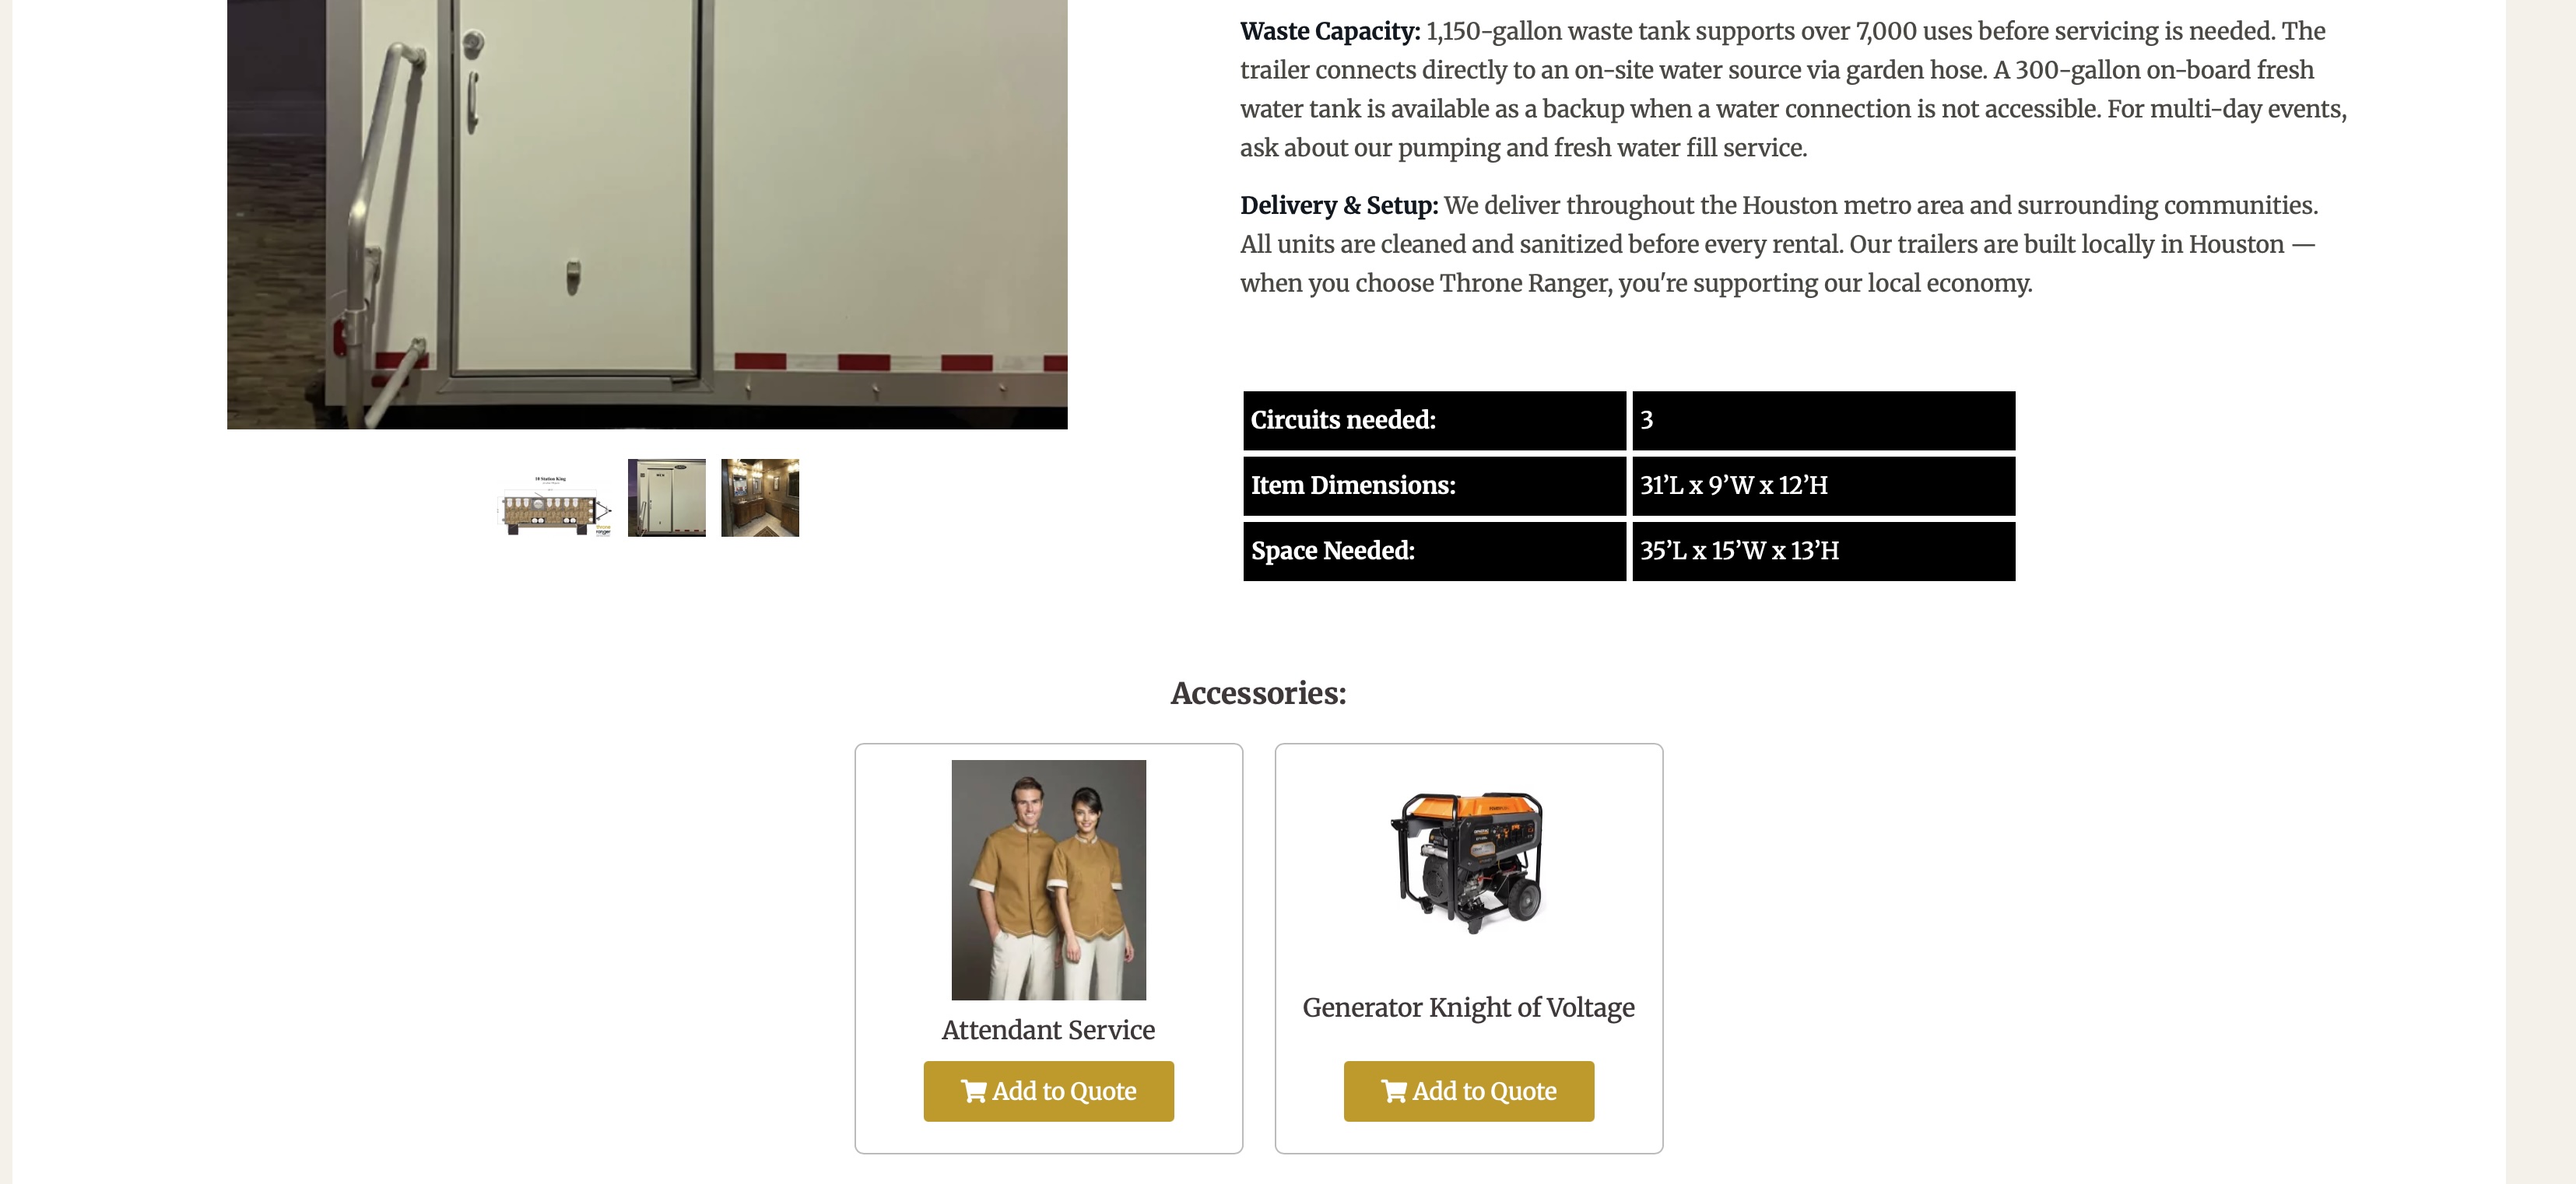
Task: Add Generator Knight of Voltage to quote
Action: click(x=1469, y=1091)
